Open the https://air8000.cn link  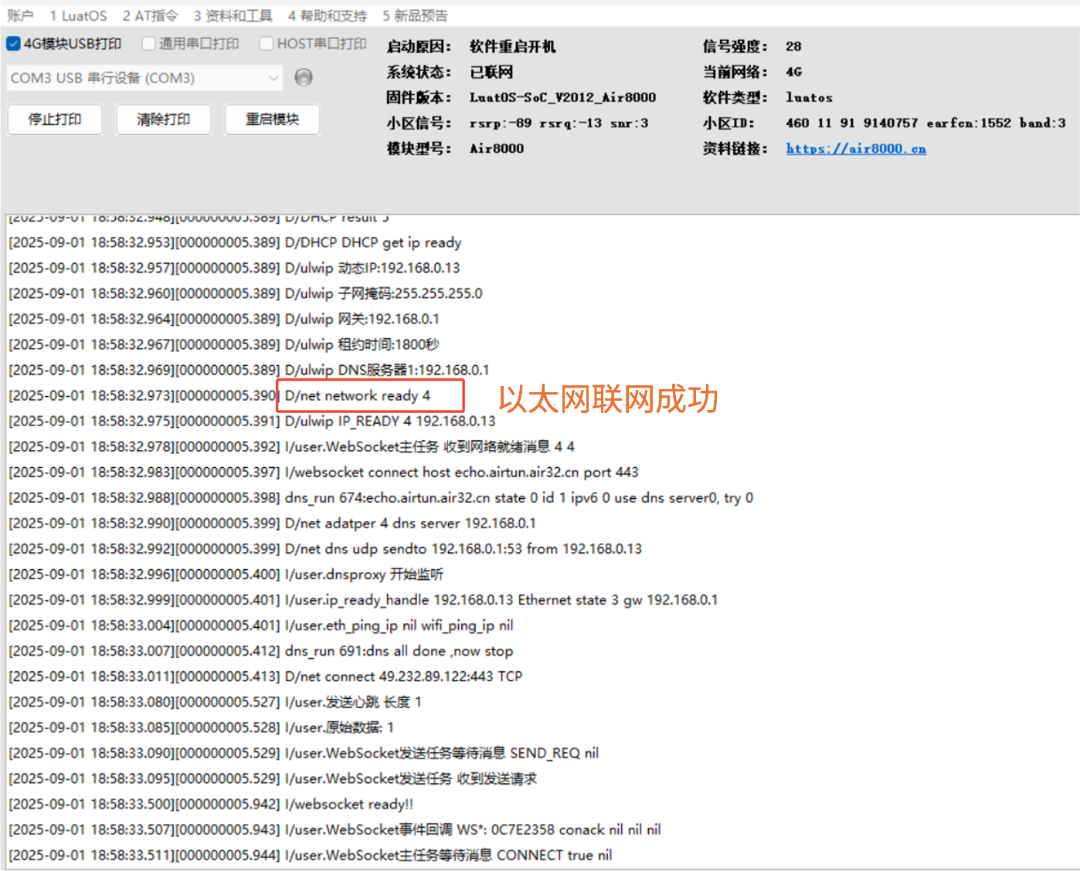point(855,148)
